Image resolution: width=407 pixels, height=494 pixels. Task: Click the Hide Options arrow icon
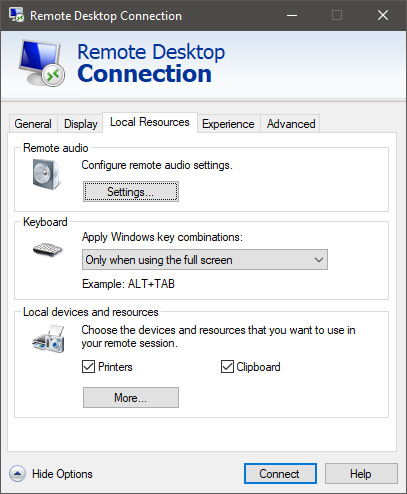click(17, 474)
